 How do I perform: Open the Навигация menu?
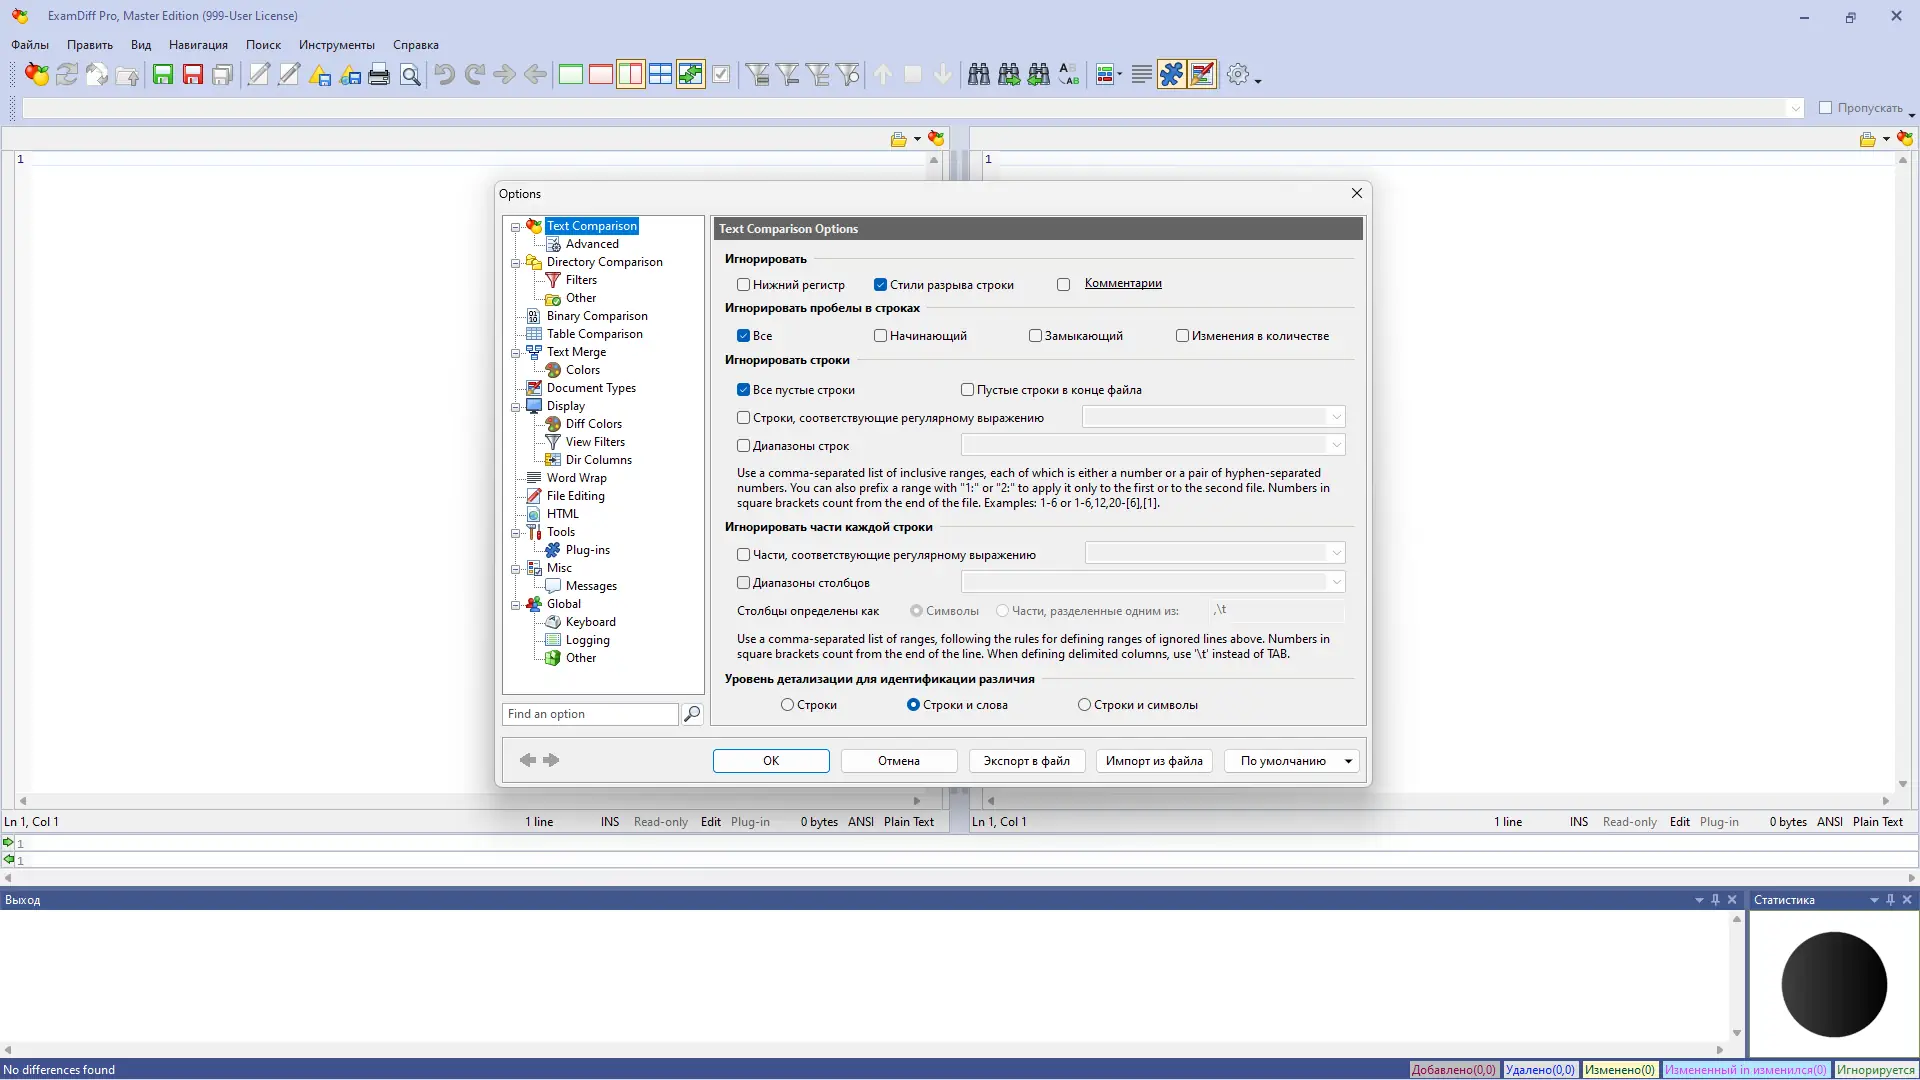coord(198,45)
